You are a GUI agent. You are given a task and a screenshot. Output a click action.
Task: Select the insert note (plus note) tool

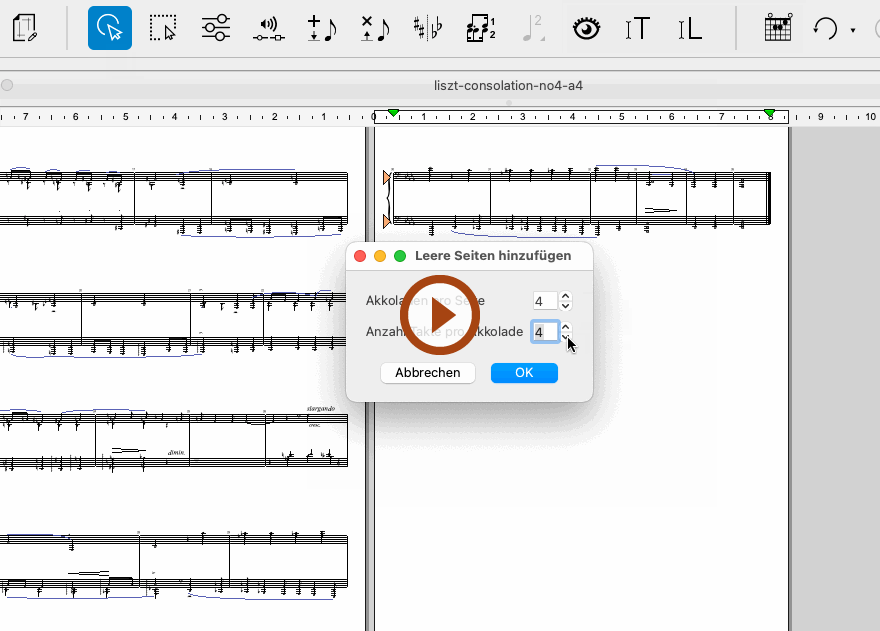point(321,28)
